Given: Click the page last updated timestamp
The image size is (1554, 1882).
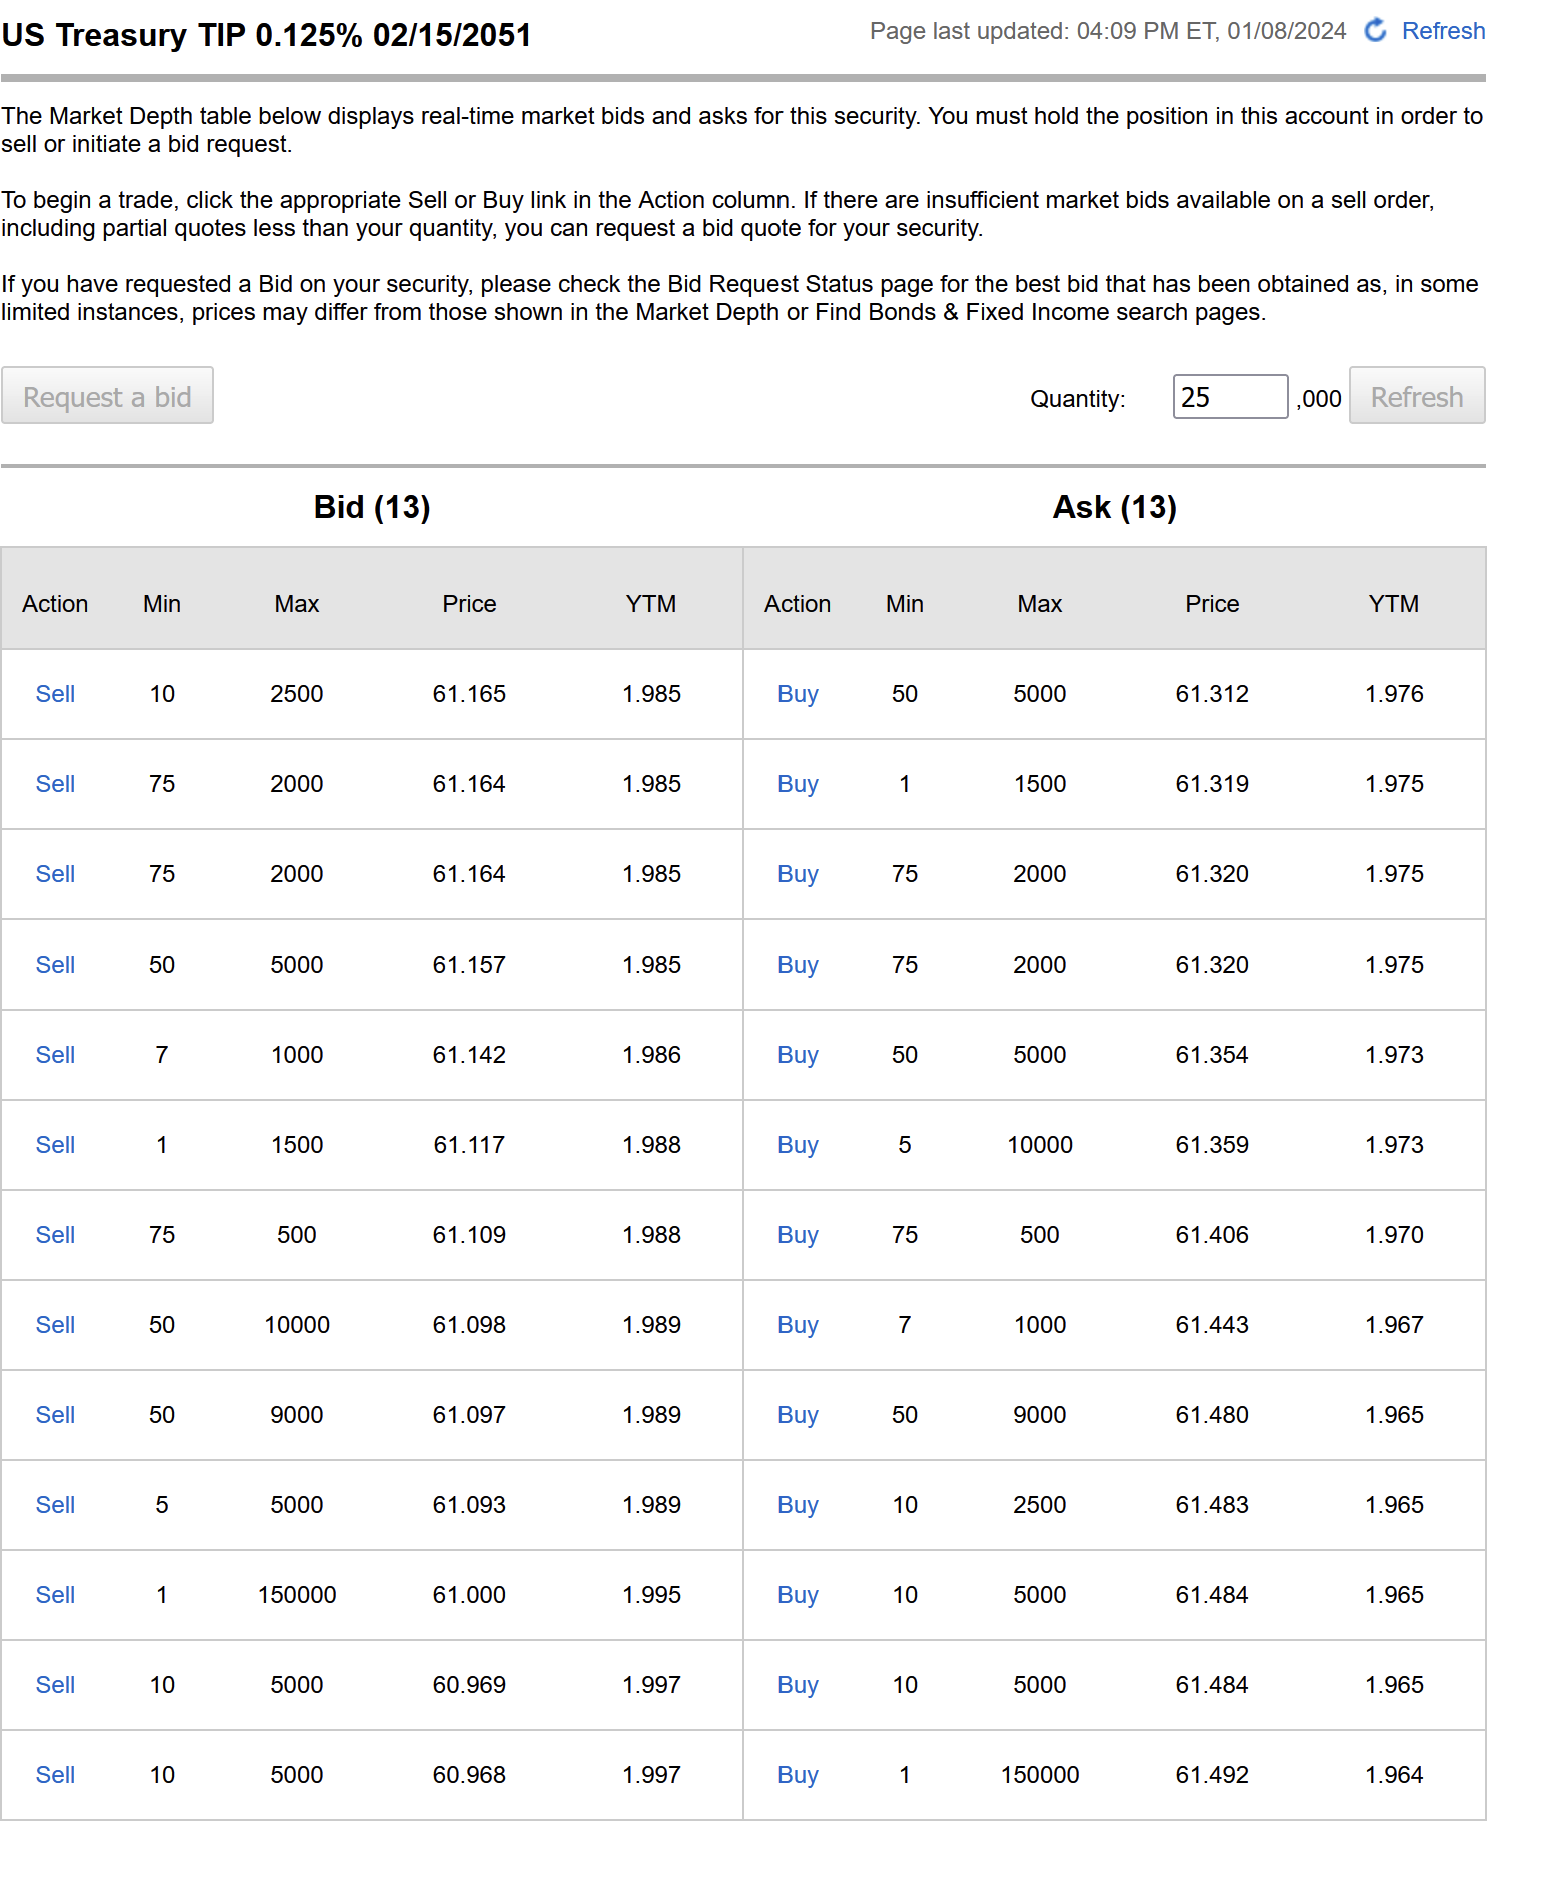Looking at the screenshot, I should (x=1108, y=31).
